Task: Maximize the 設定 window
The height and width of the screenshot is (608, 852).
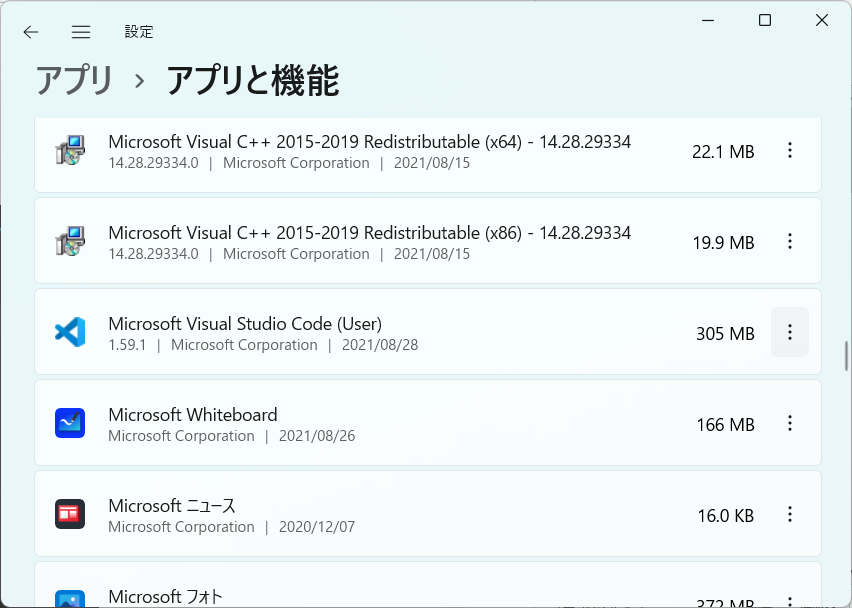Action: (x=765, y=21)
